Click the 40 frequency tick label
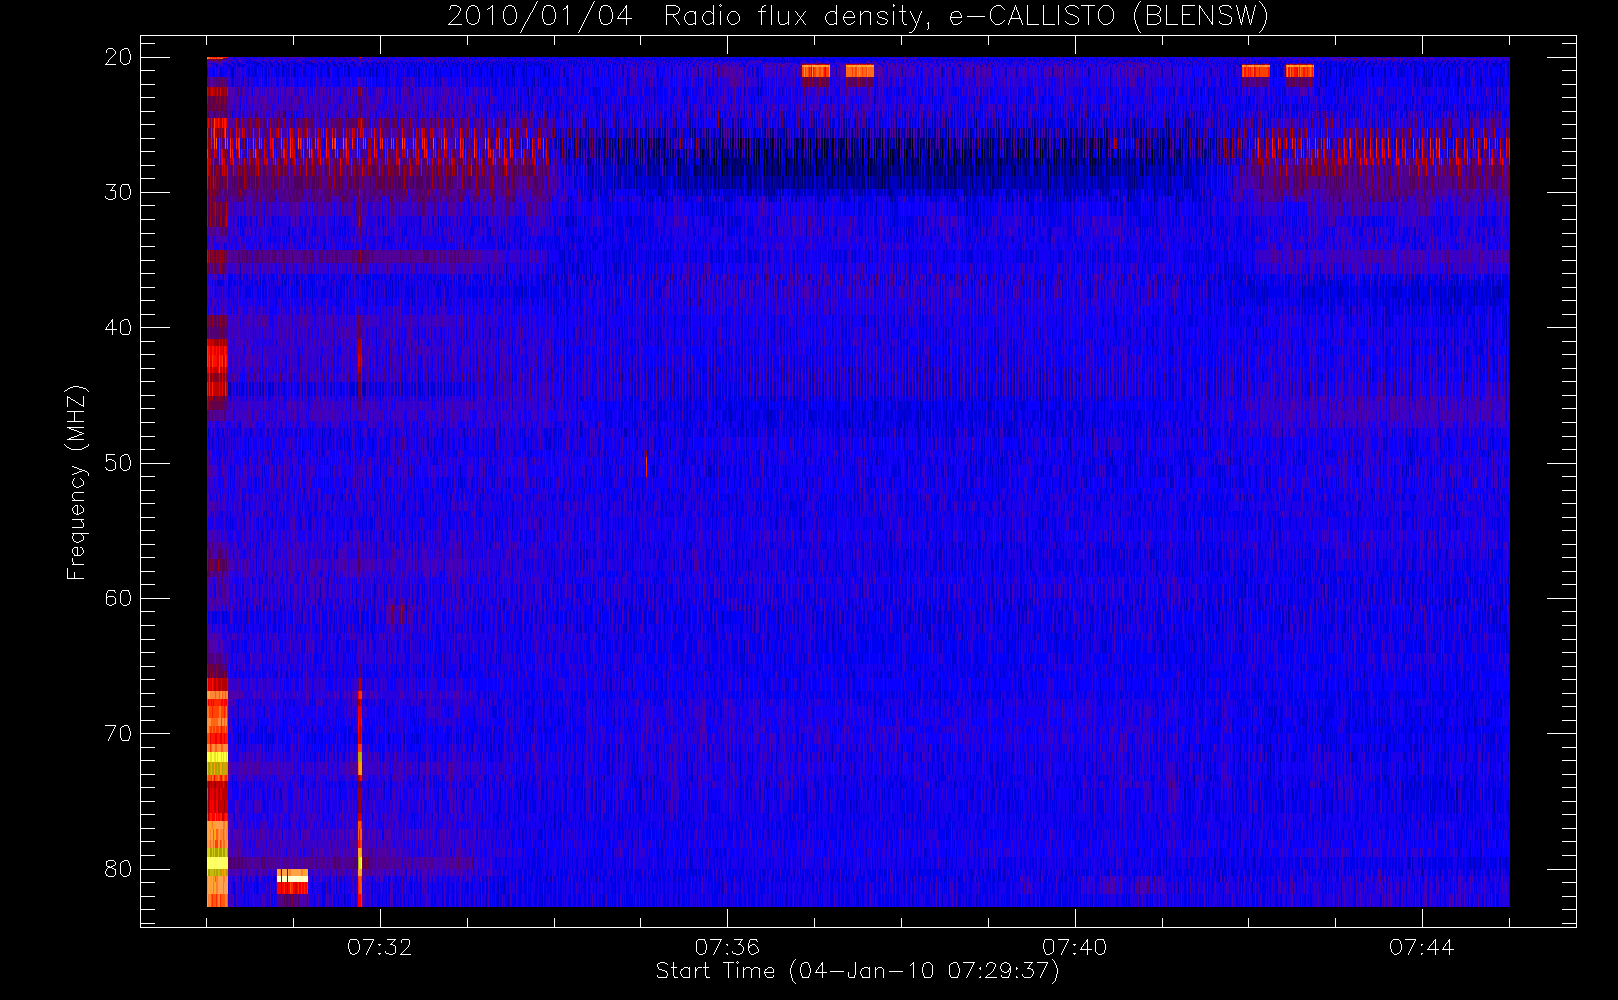Viewport: 1618px width, 1000px height. pos(118,327)
